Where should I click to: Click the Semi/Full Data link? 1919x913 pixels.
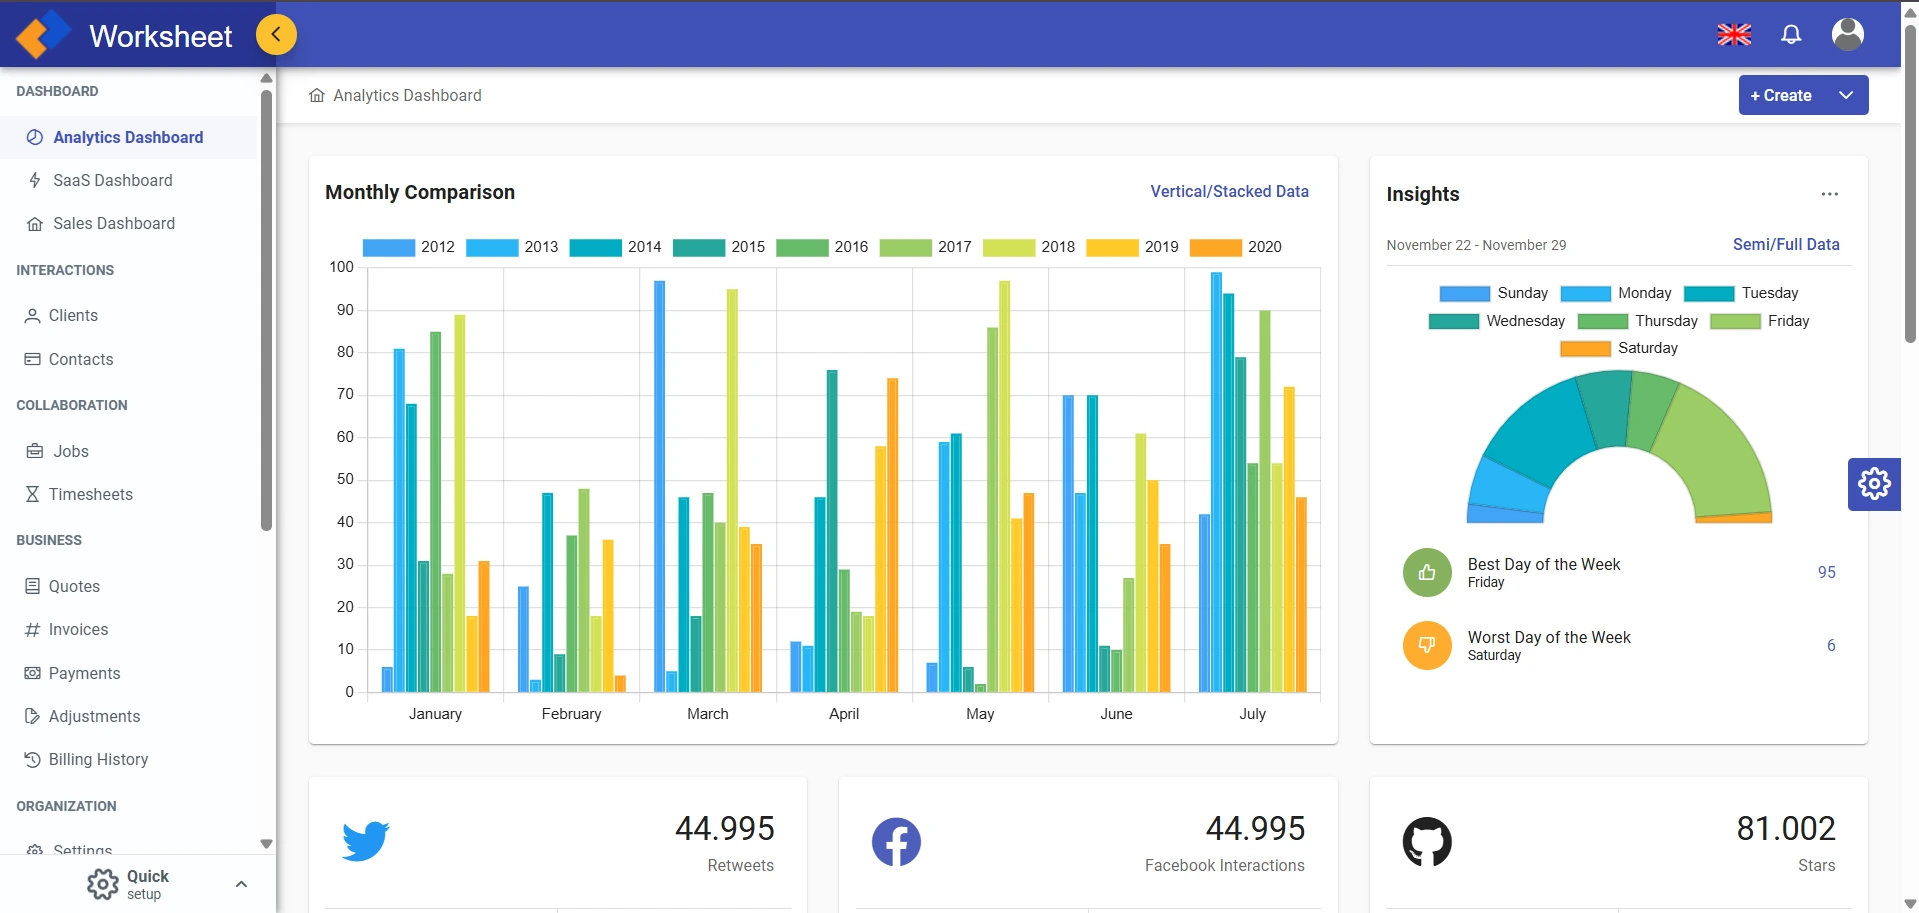1785,244
